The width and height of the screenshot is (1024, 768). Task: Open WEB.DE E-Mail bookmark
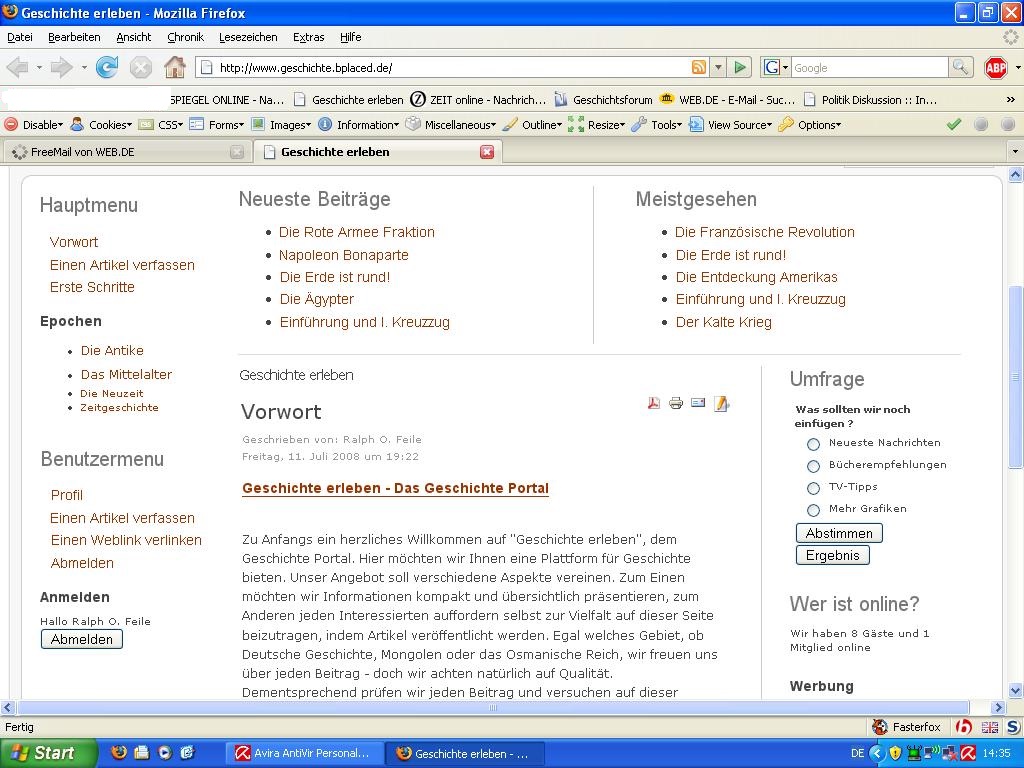click(x=728, y=100)
